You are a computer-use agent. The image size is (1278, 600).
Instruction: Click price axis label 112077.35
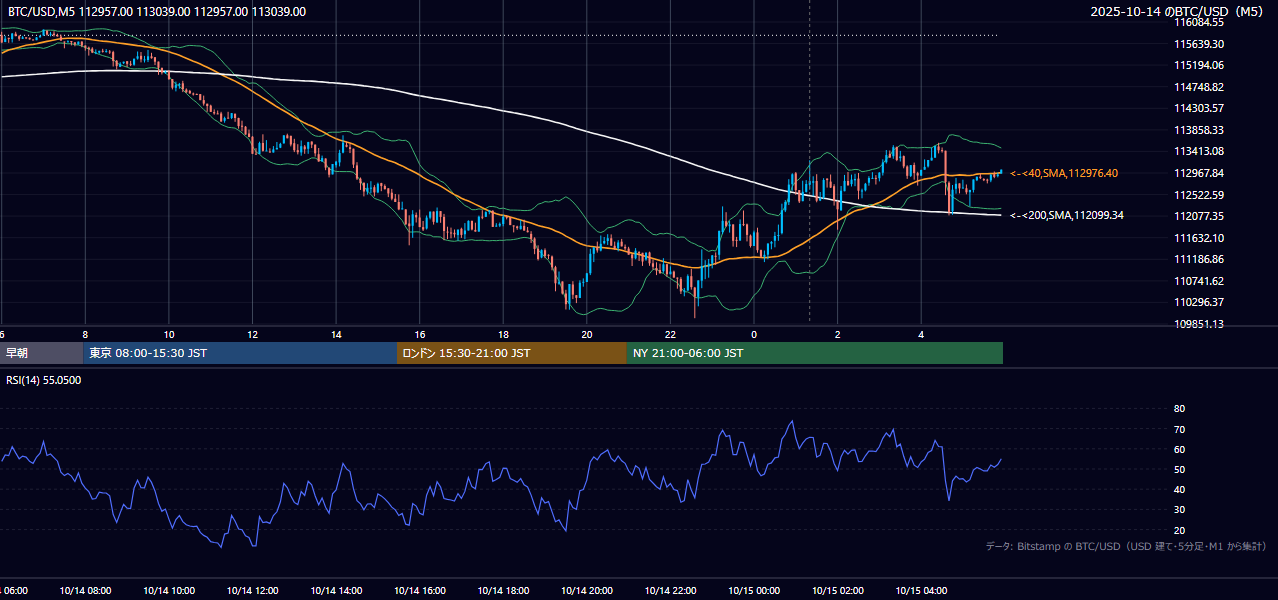click(1199, 216)
